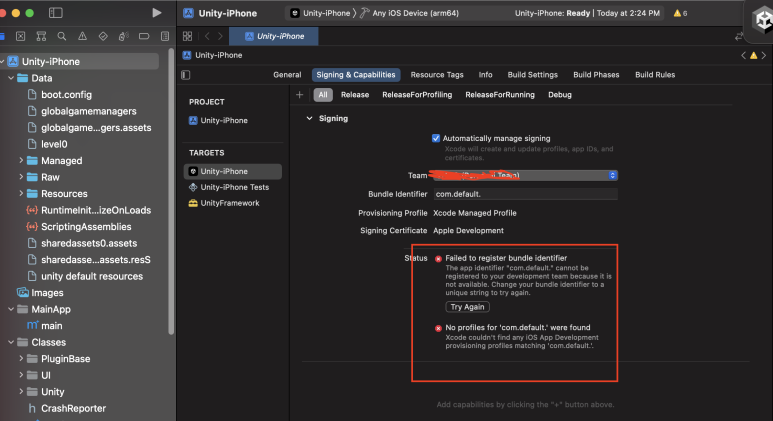Click the Try Again button
Viewport: 773px width, 421px height.
click(x=467, y=307)
